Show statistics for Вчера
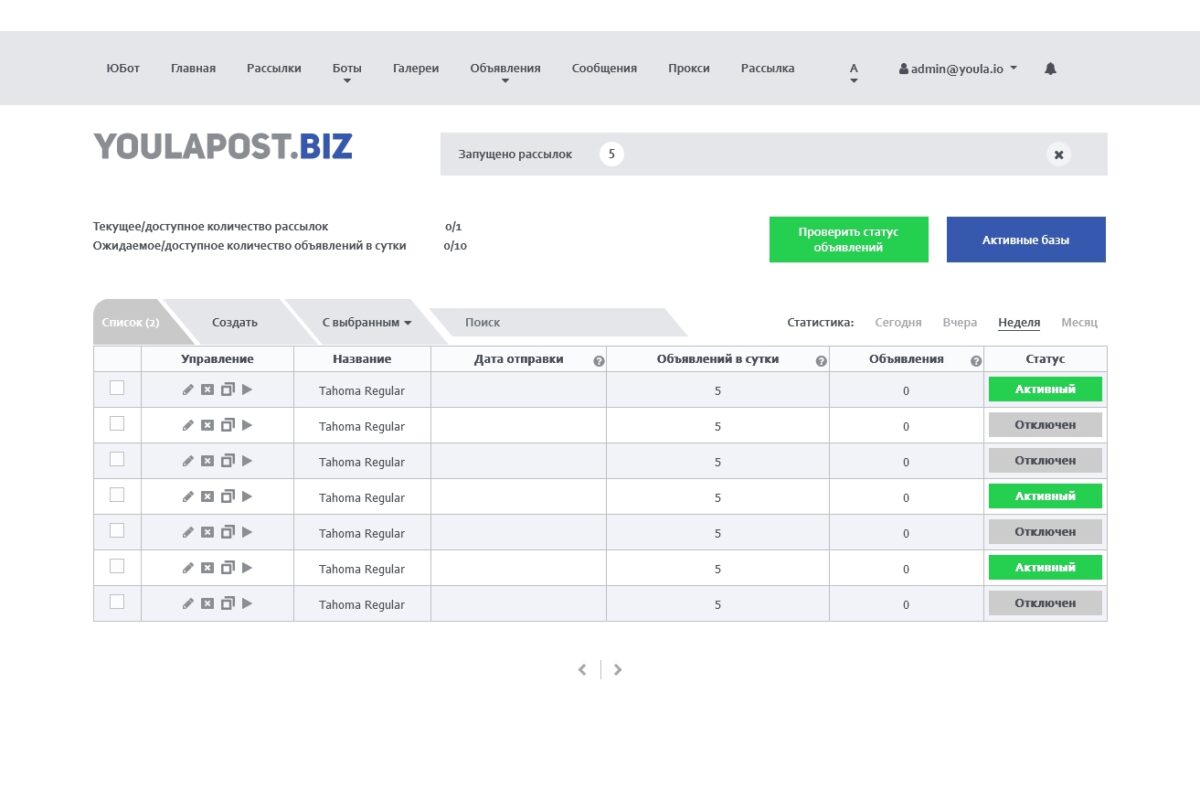The height and width of the screenshot is (800, 1200). pos(960,322)
